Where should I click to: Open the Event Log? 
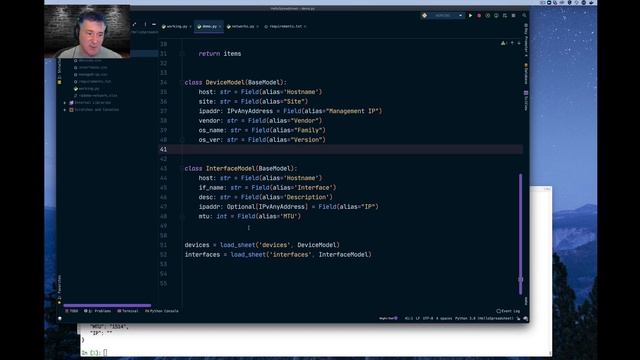pos(508,311)
